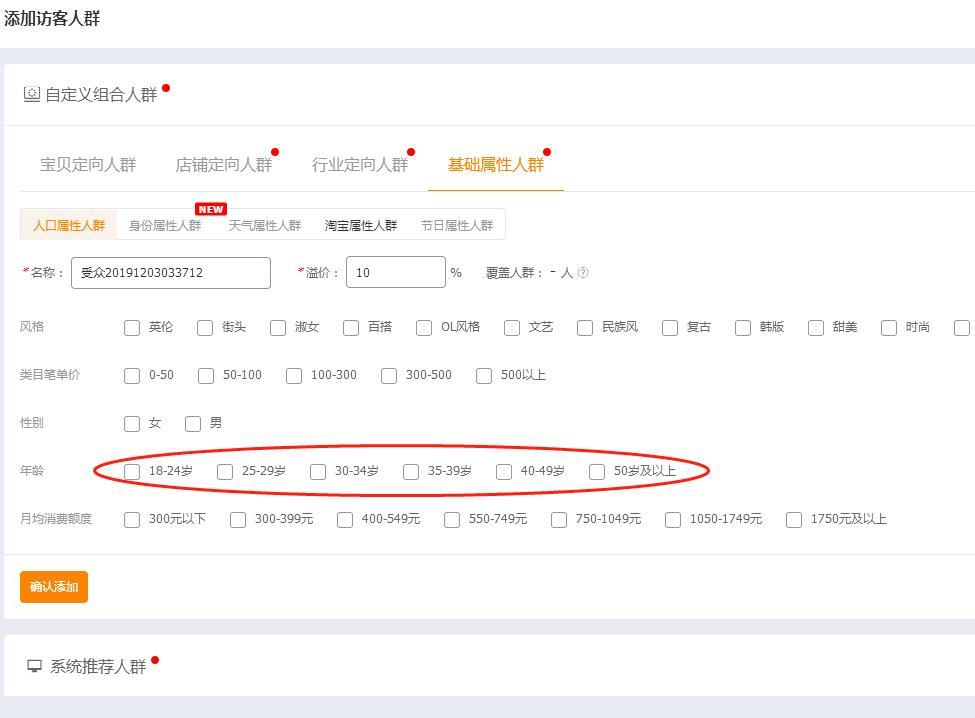Select the 行业定向人群 tab
Screen dimensions: 975x718
[x=359, y=165]
